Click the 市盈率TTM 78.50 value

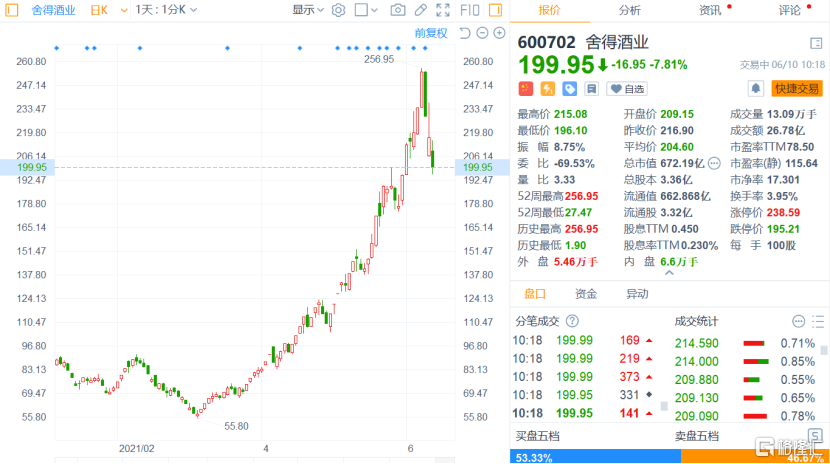click(x=800, y=147)
